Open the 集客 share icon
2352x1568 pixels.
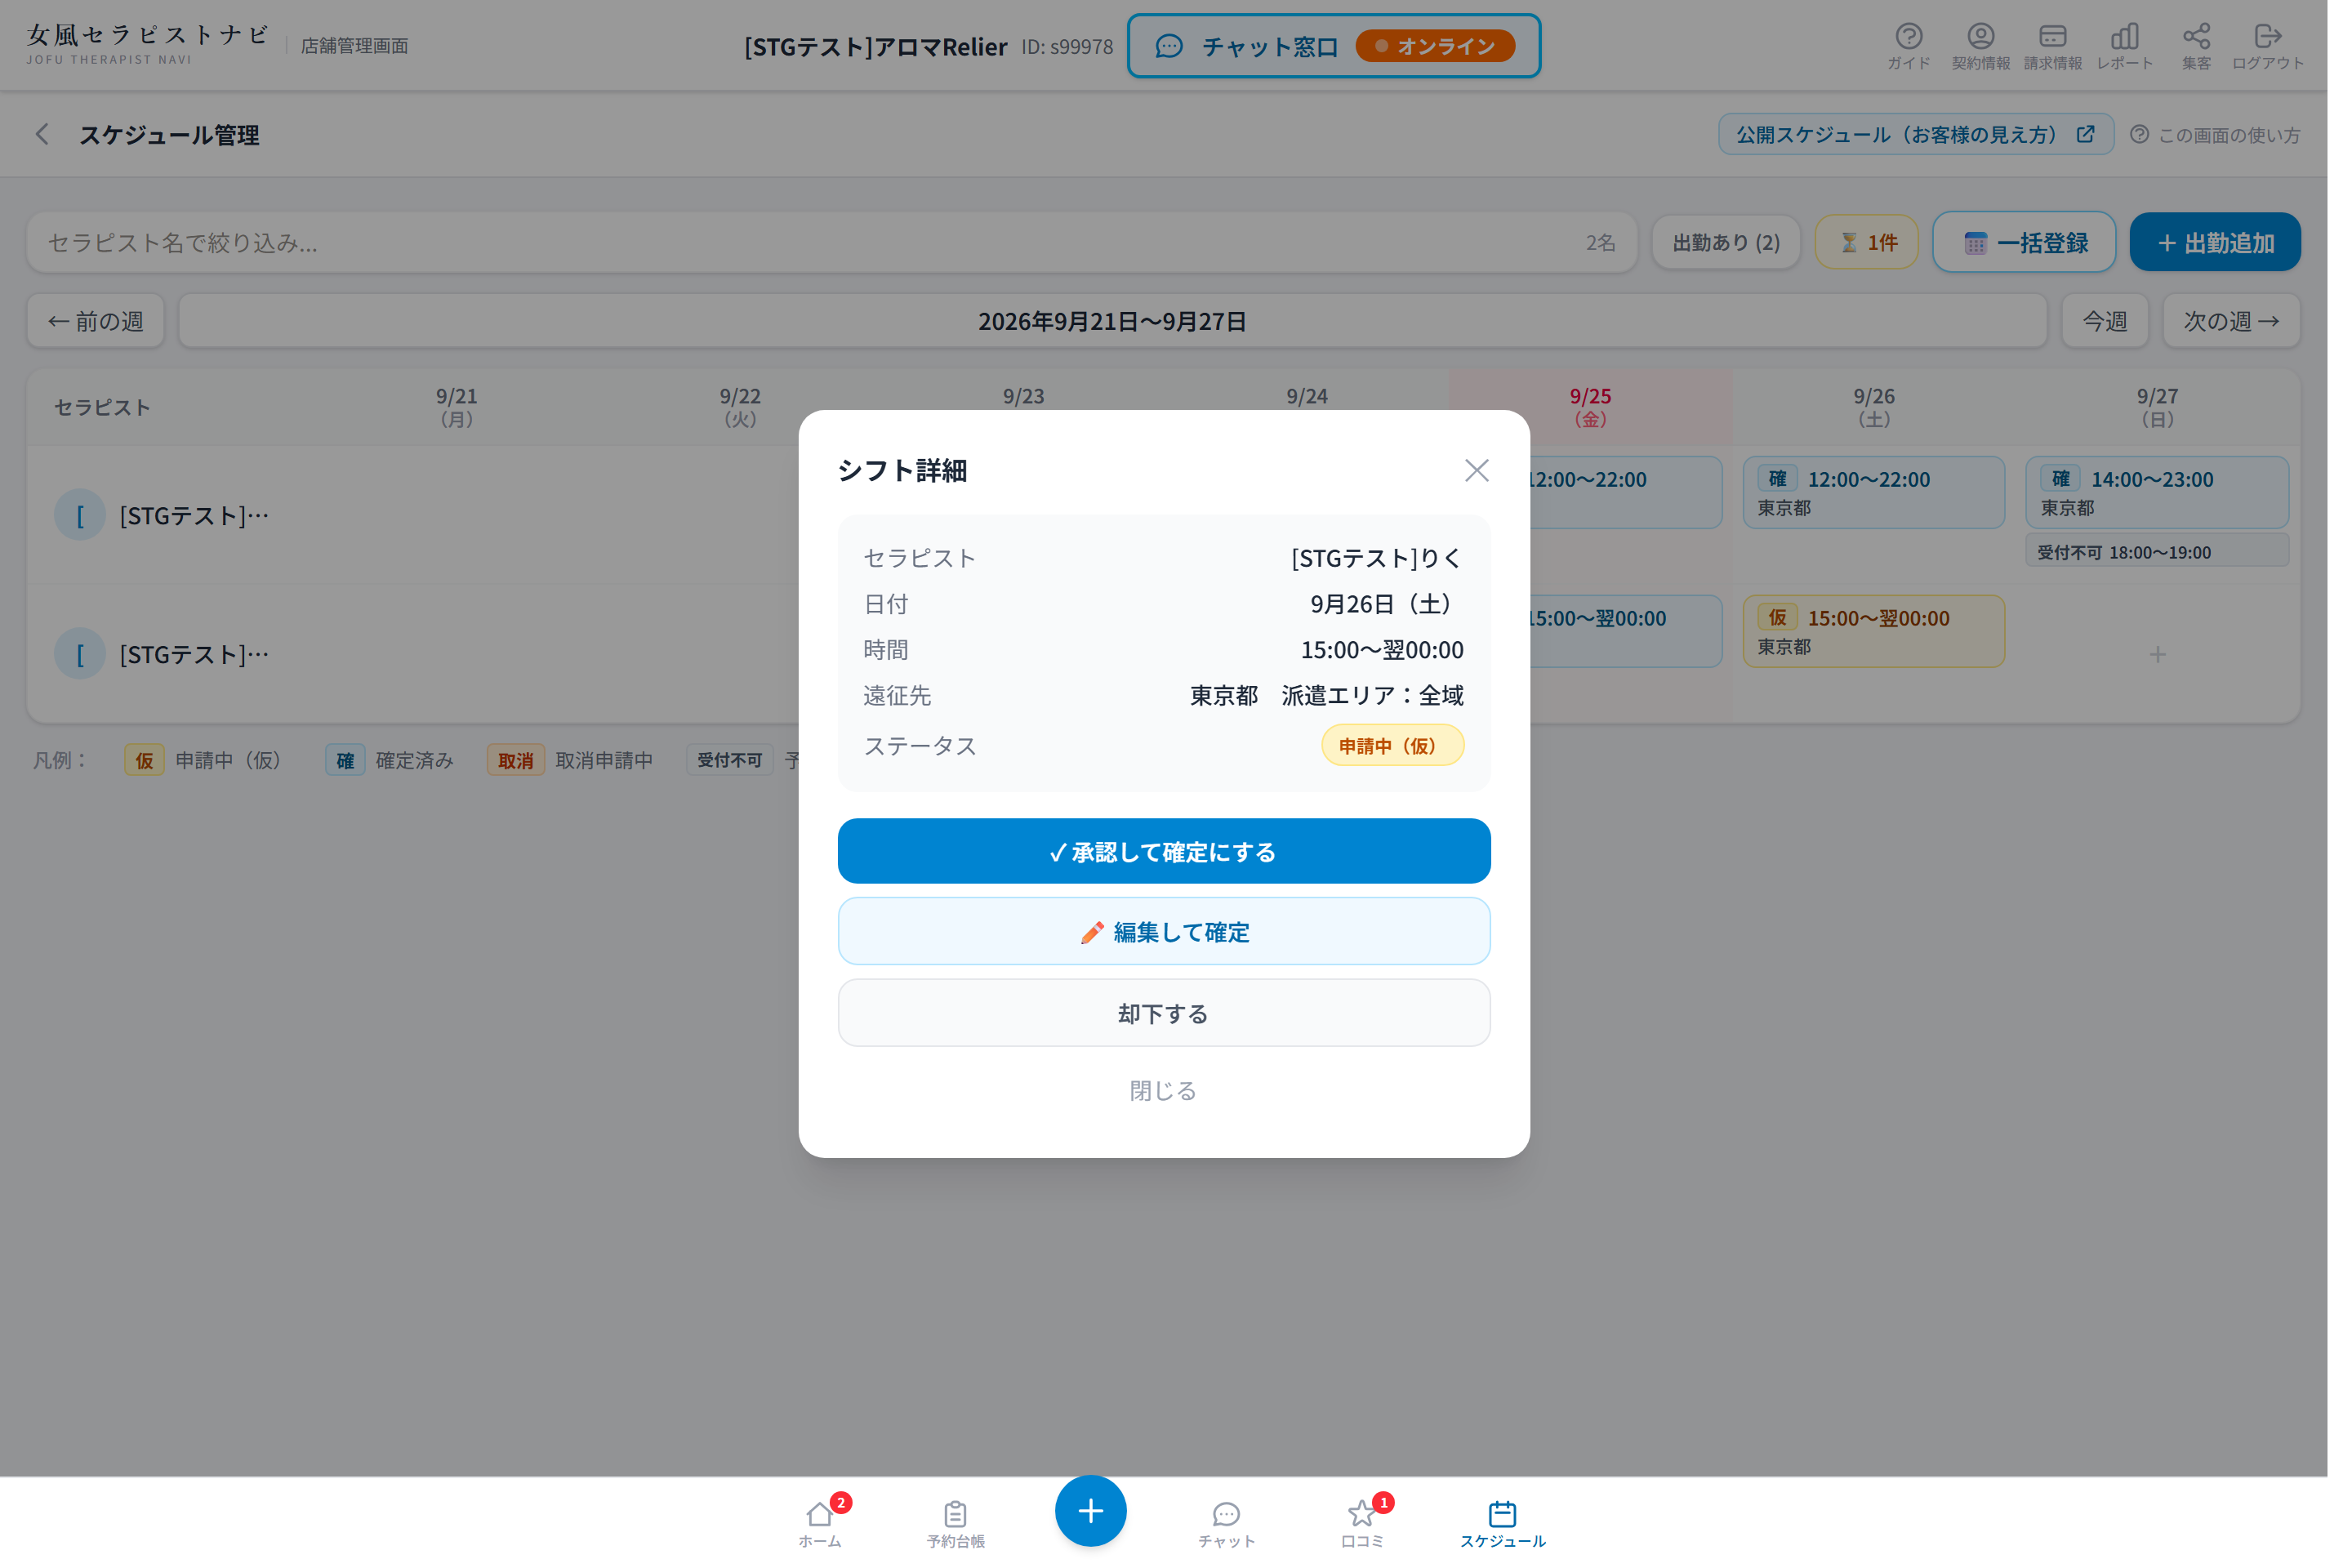click(2197, 46)
